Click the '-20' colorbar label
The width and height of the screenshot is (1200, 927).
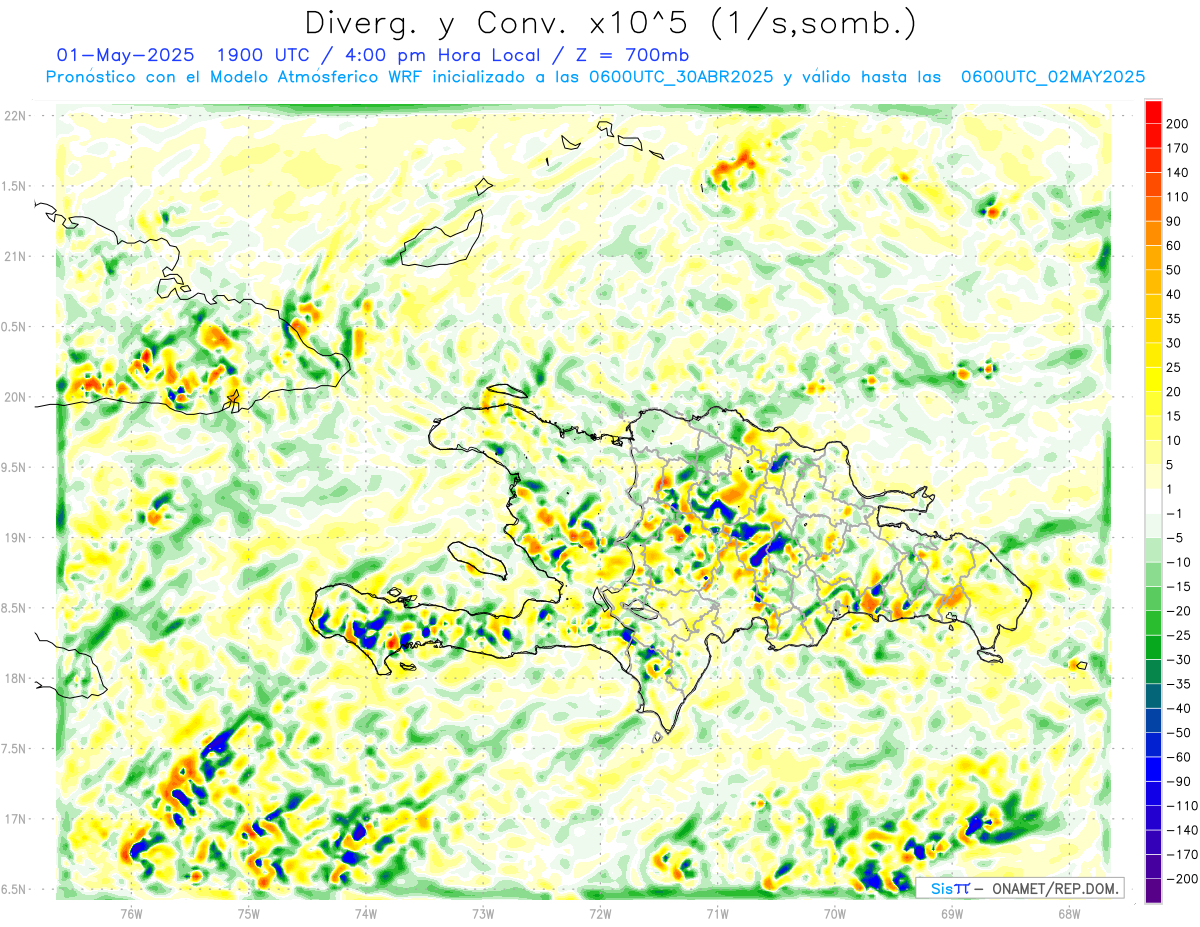click(1178, 611)
